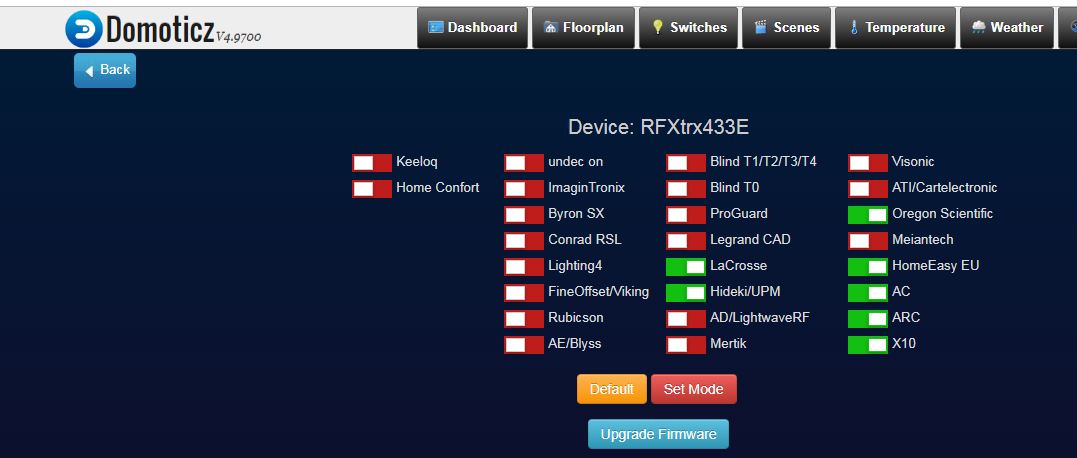
Task: Disable the AC protocol toggle
Action: point(868,293)
